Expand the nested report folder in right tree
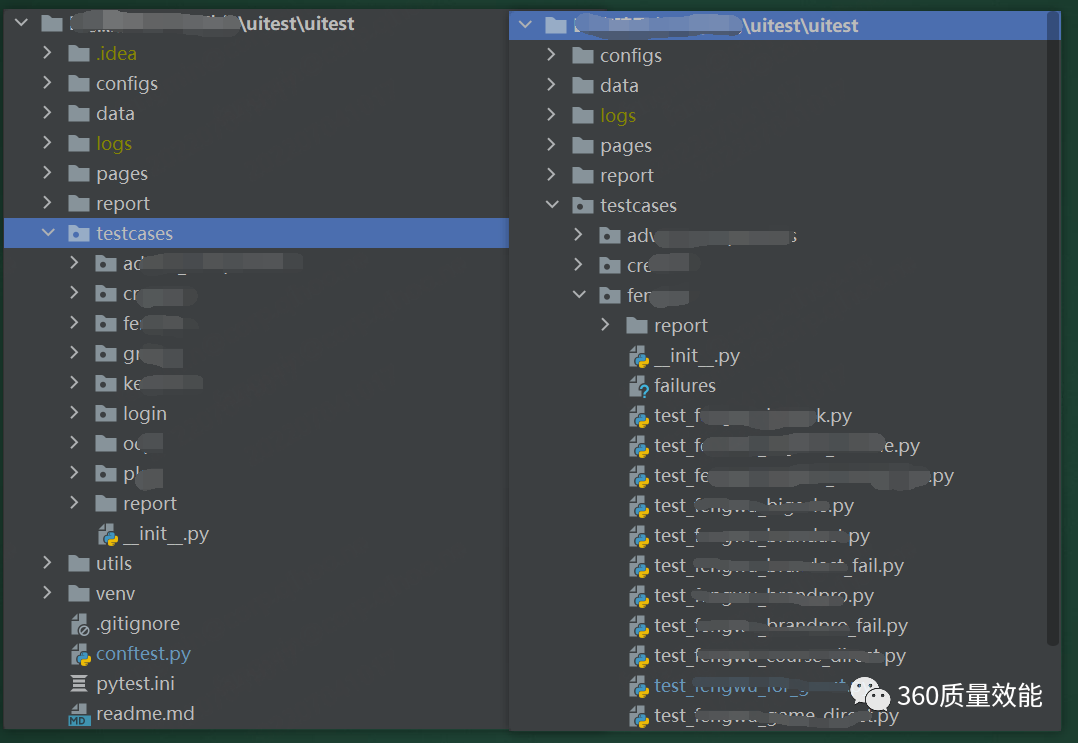Image resolution: width=1078 pixels, height=743 pixels. [x=606, y=324]
